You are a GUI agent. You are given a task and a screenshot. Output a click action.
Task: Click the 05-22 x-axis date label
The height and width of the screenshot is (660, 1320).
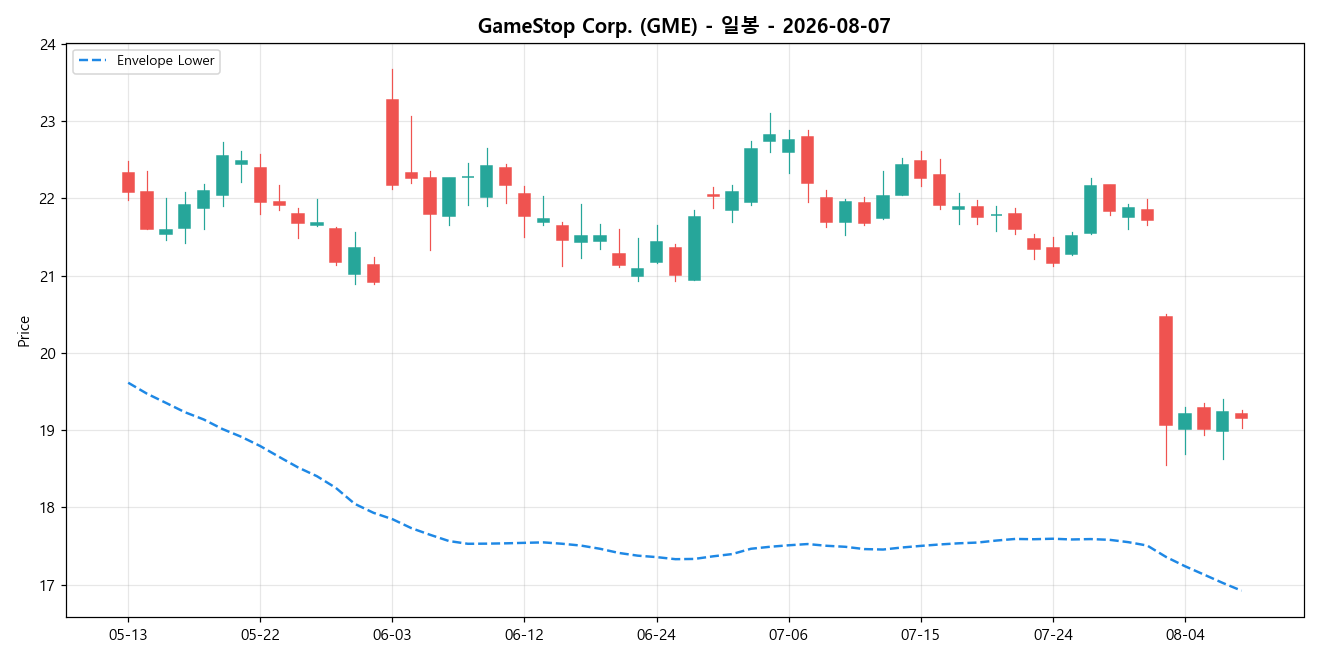coord(260,636)
